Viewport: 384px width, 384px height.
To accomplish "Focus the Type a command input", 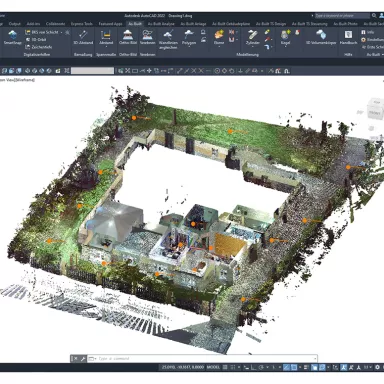I will [x=201, y=359].
